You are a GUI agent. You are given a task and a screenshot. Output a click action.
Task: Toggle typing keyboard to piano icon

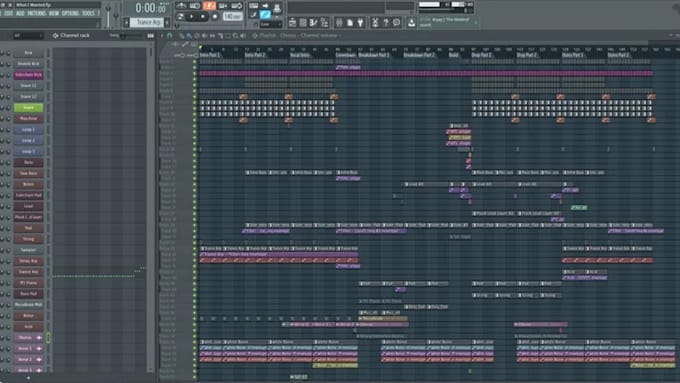click(254, 6)
